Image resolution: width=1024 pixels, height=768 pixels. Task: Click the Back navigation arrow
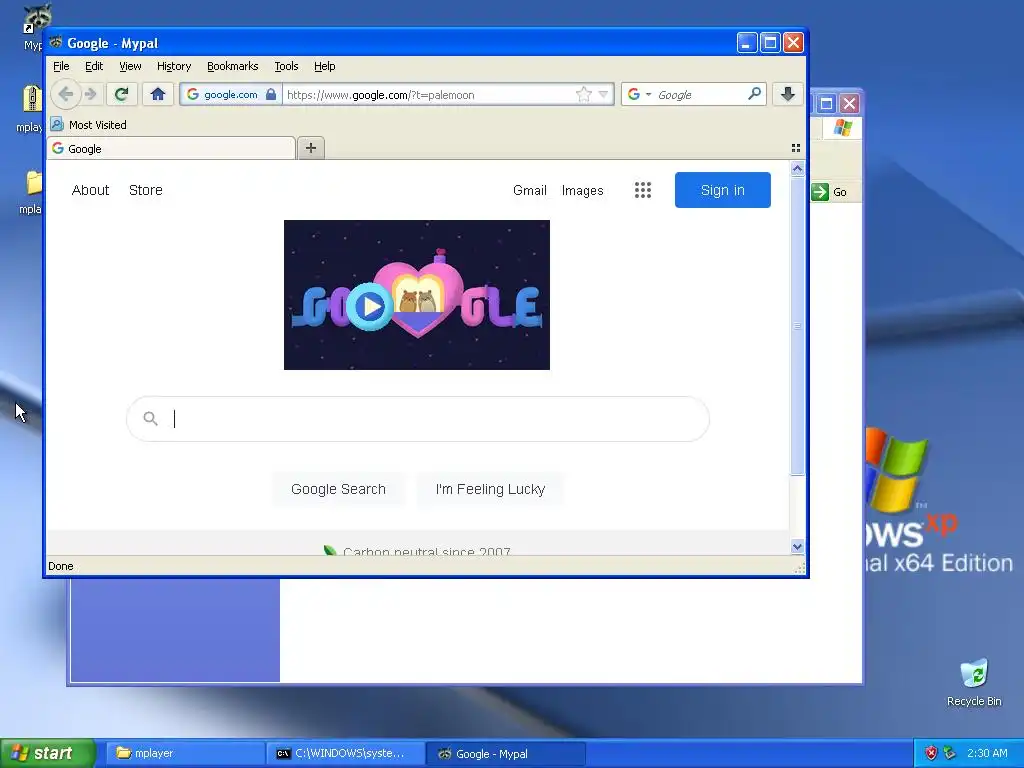65,94
